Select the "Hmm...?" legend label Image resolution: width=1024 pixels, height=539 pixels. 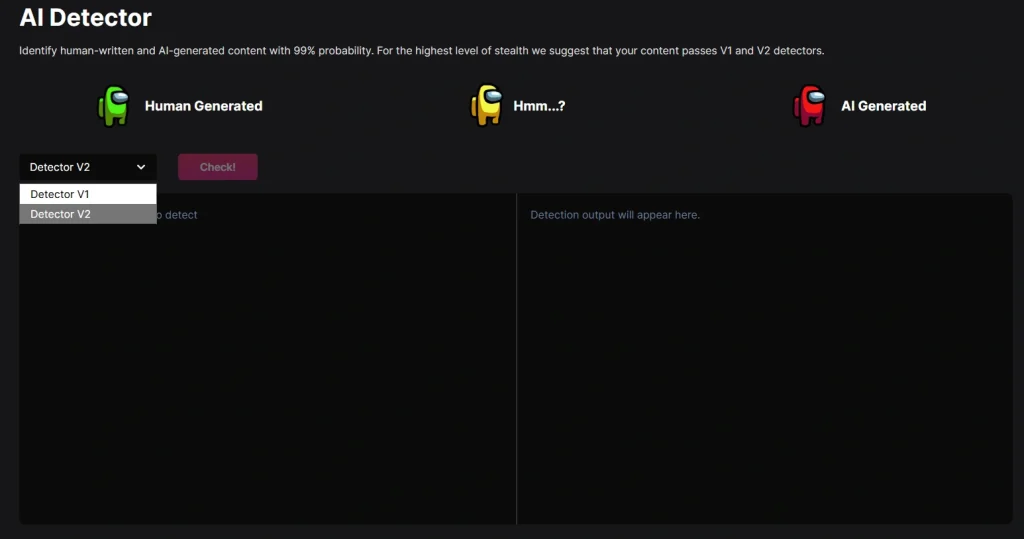538,106
